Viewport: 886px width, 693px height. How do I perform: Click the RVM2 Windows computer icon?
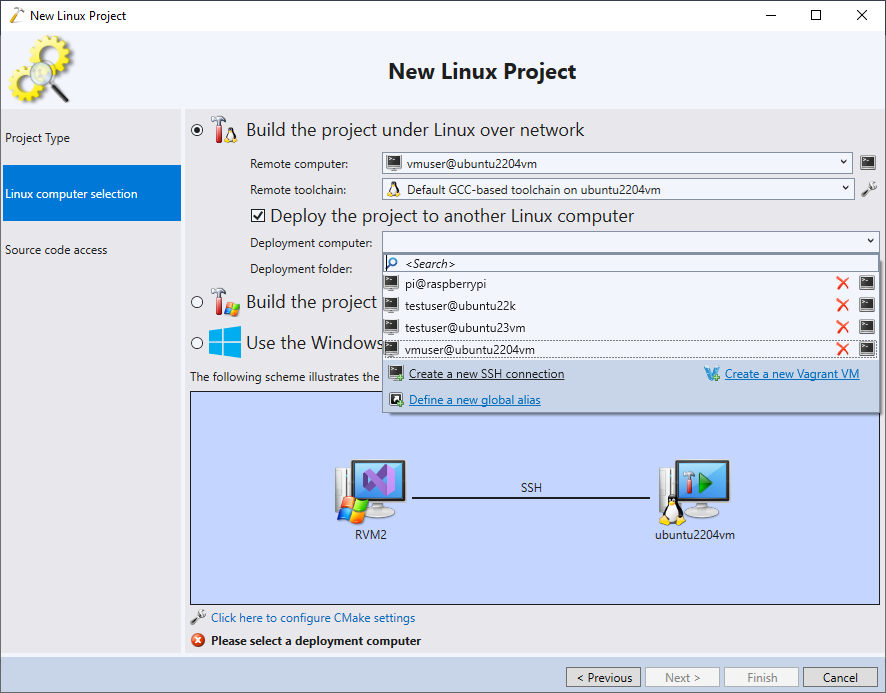(x=371, y=491)
